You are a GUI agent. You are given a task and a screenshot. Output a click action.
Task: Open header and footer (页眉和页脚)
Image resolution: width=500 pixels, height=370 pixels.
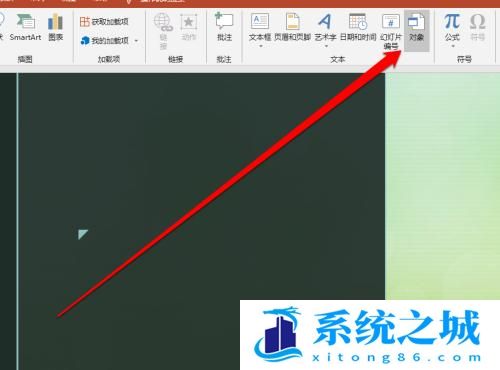[292, 27]
